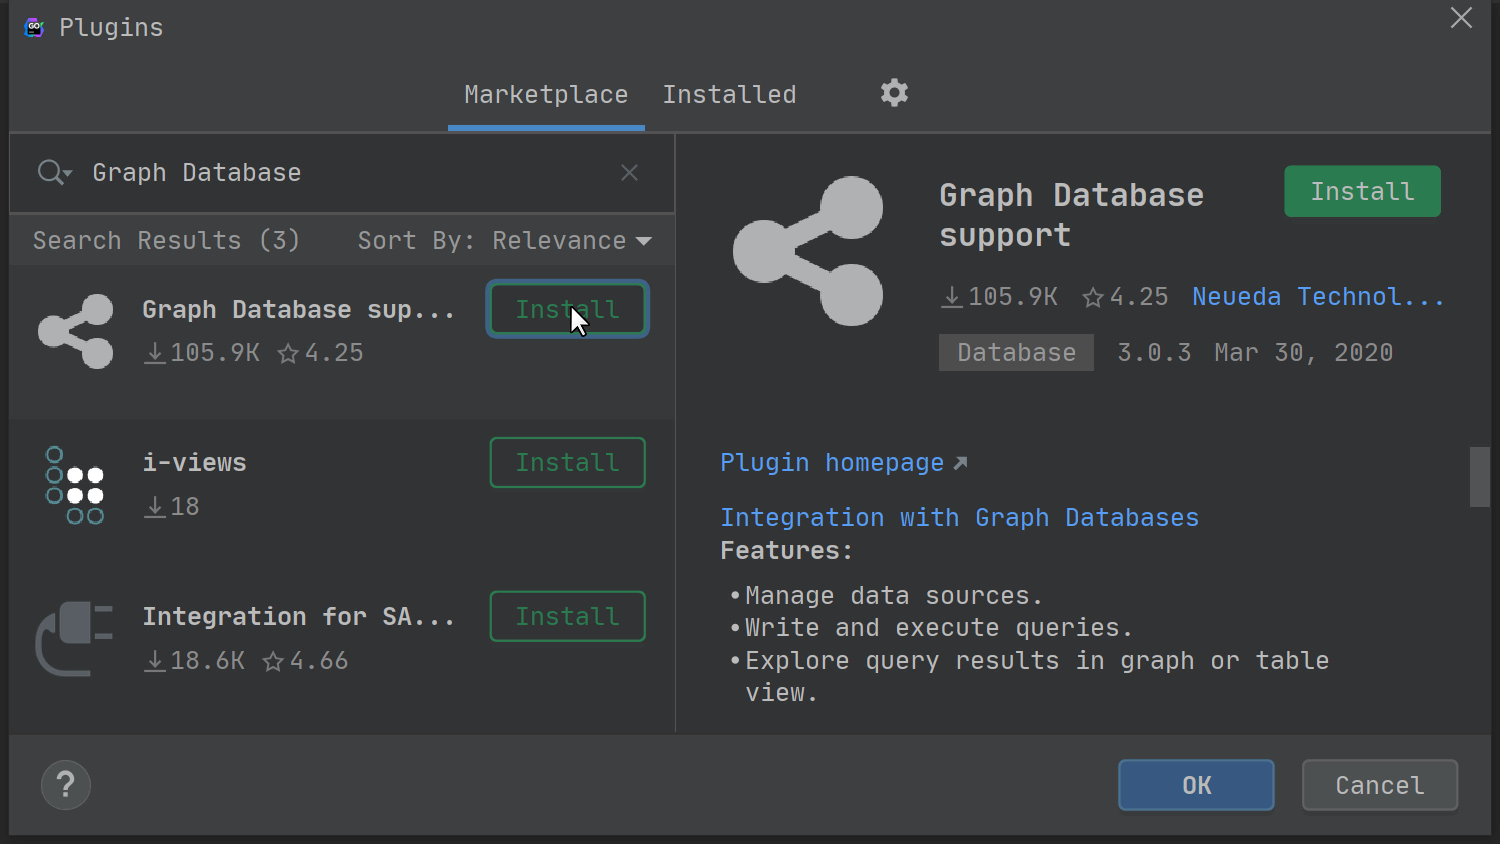Open help with the question mark button
This screenshot has height=844, width=1500.
pos(66,785)
